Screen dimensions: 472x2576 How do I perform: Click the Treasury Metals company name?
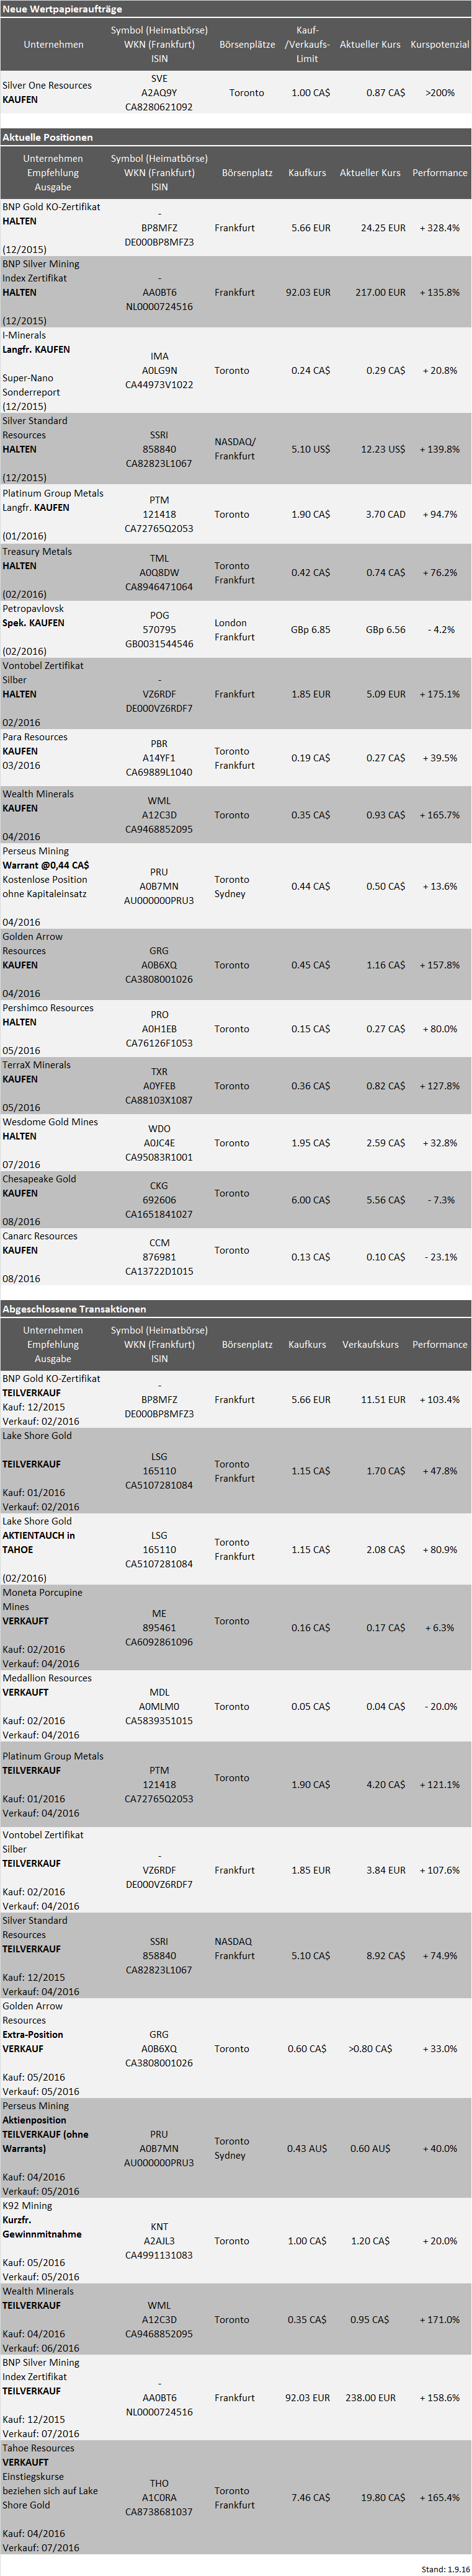pyautogui.click(x=37, y=551)
